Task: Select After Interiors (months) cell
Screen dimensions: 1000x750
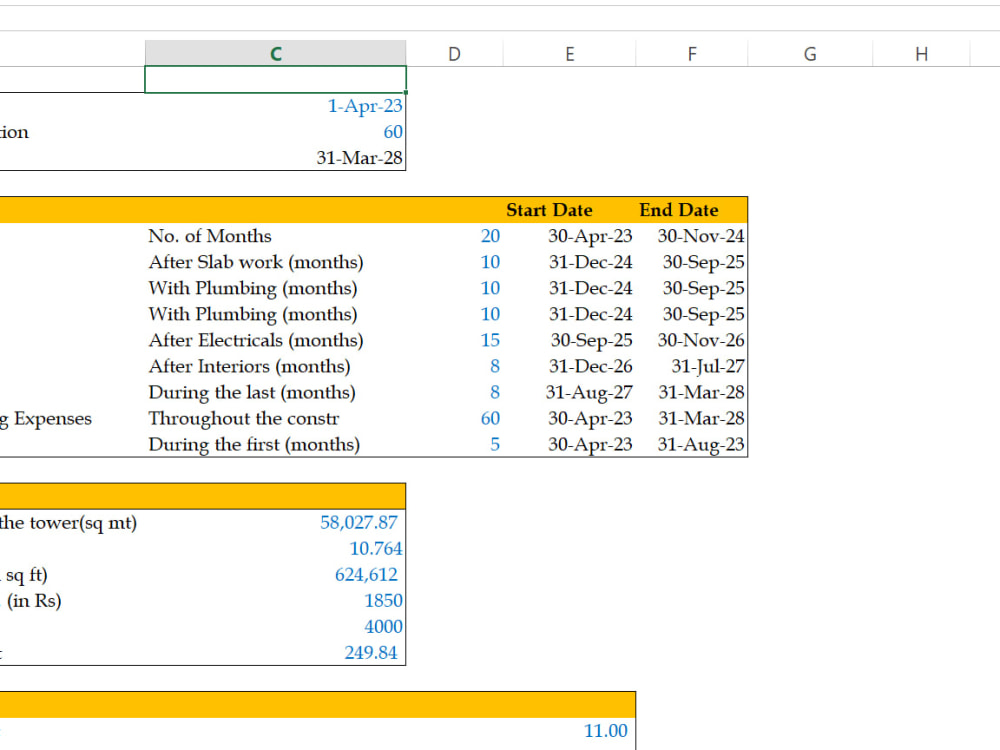Action: coord(276,366)
